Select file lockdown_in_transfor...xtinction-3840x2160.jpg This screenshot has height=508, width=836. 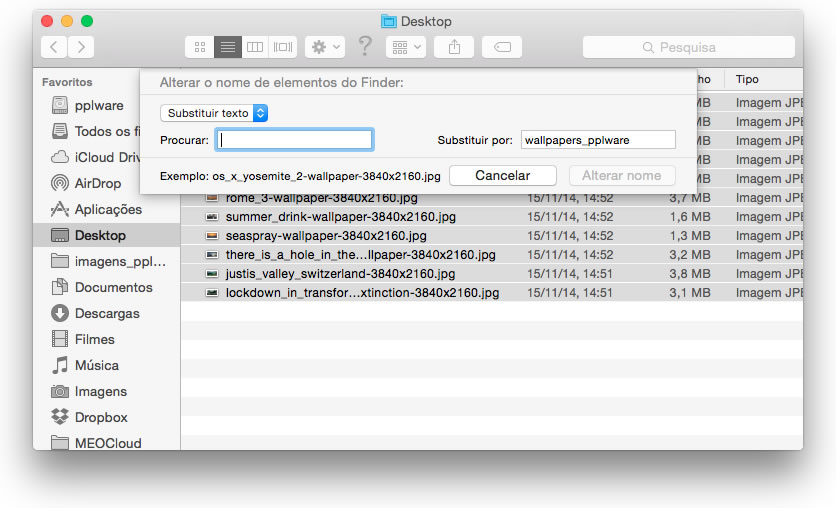[x=362, y=293]
